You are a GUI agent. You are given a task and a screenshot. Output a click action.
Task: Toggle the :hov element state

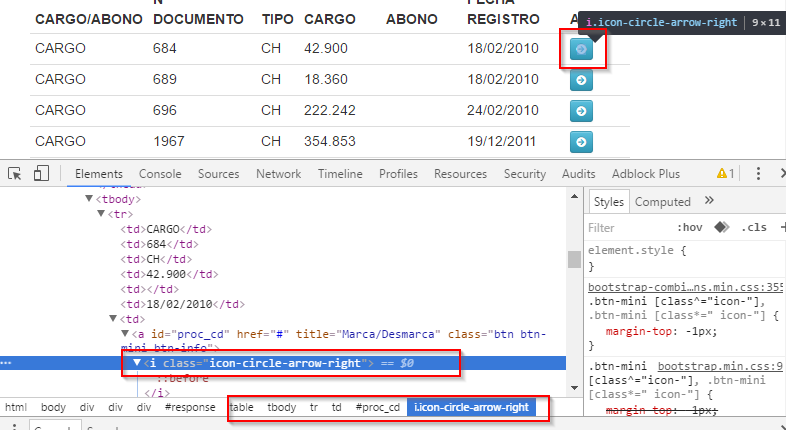pos(689,228)
